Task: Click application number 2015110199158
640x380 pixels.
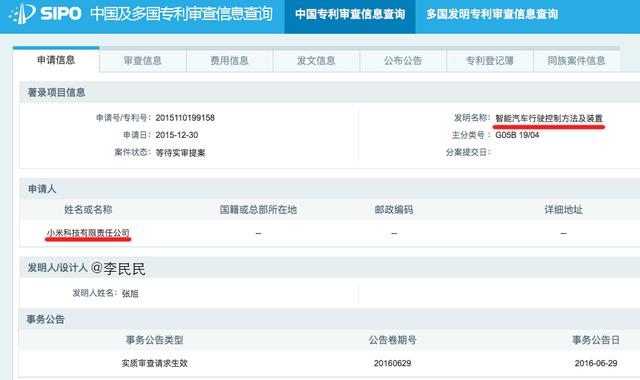Action: (185, 118)
